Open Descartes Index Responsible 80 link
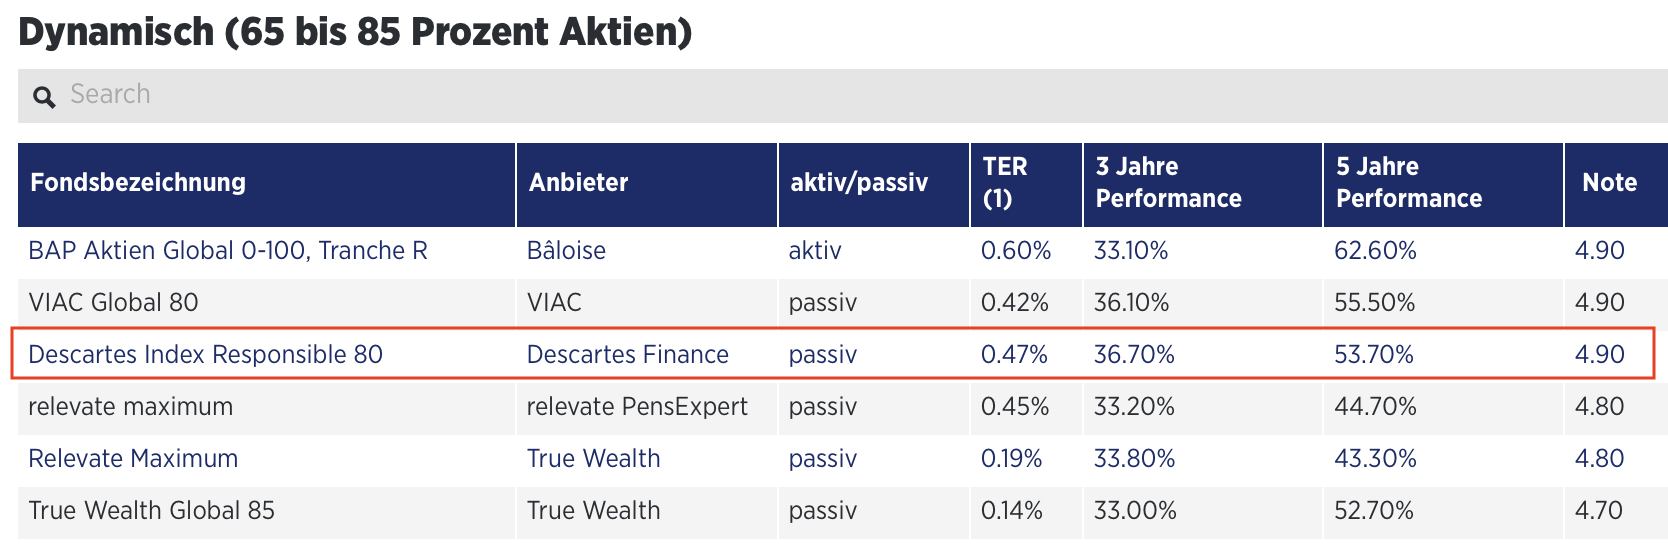The image size is (1668, 544). [205, 355]
